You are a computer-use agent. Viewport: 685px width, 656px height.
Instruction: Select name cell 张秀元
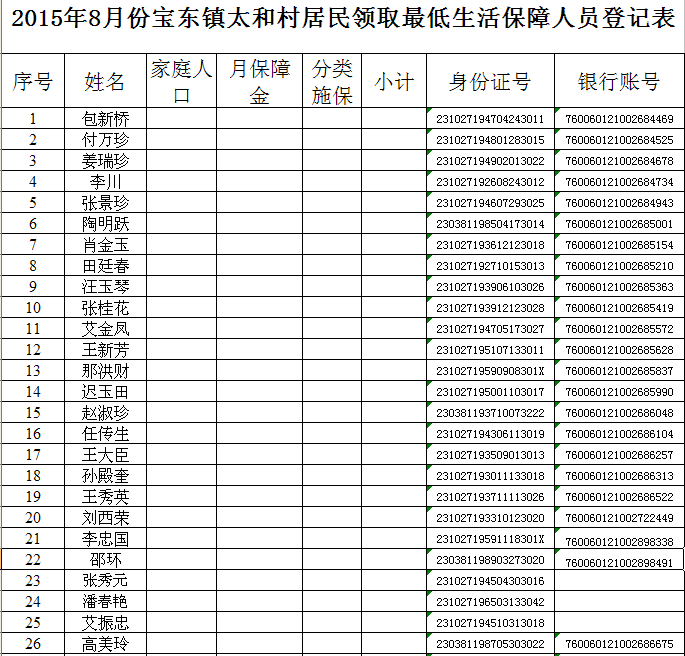pyautogui.click(x=105, y=580)
